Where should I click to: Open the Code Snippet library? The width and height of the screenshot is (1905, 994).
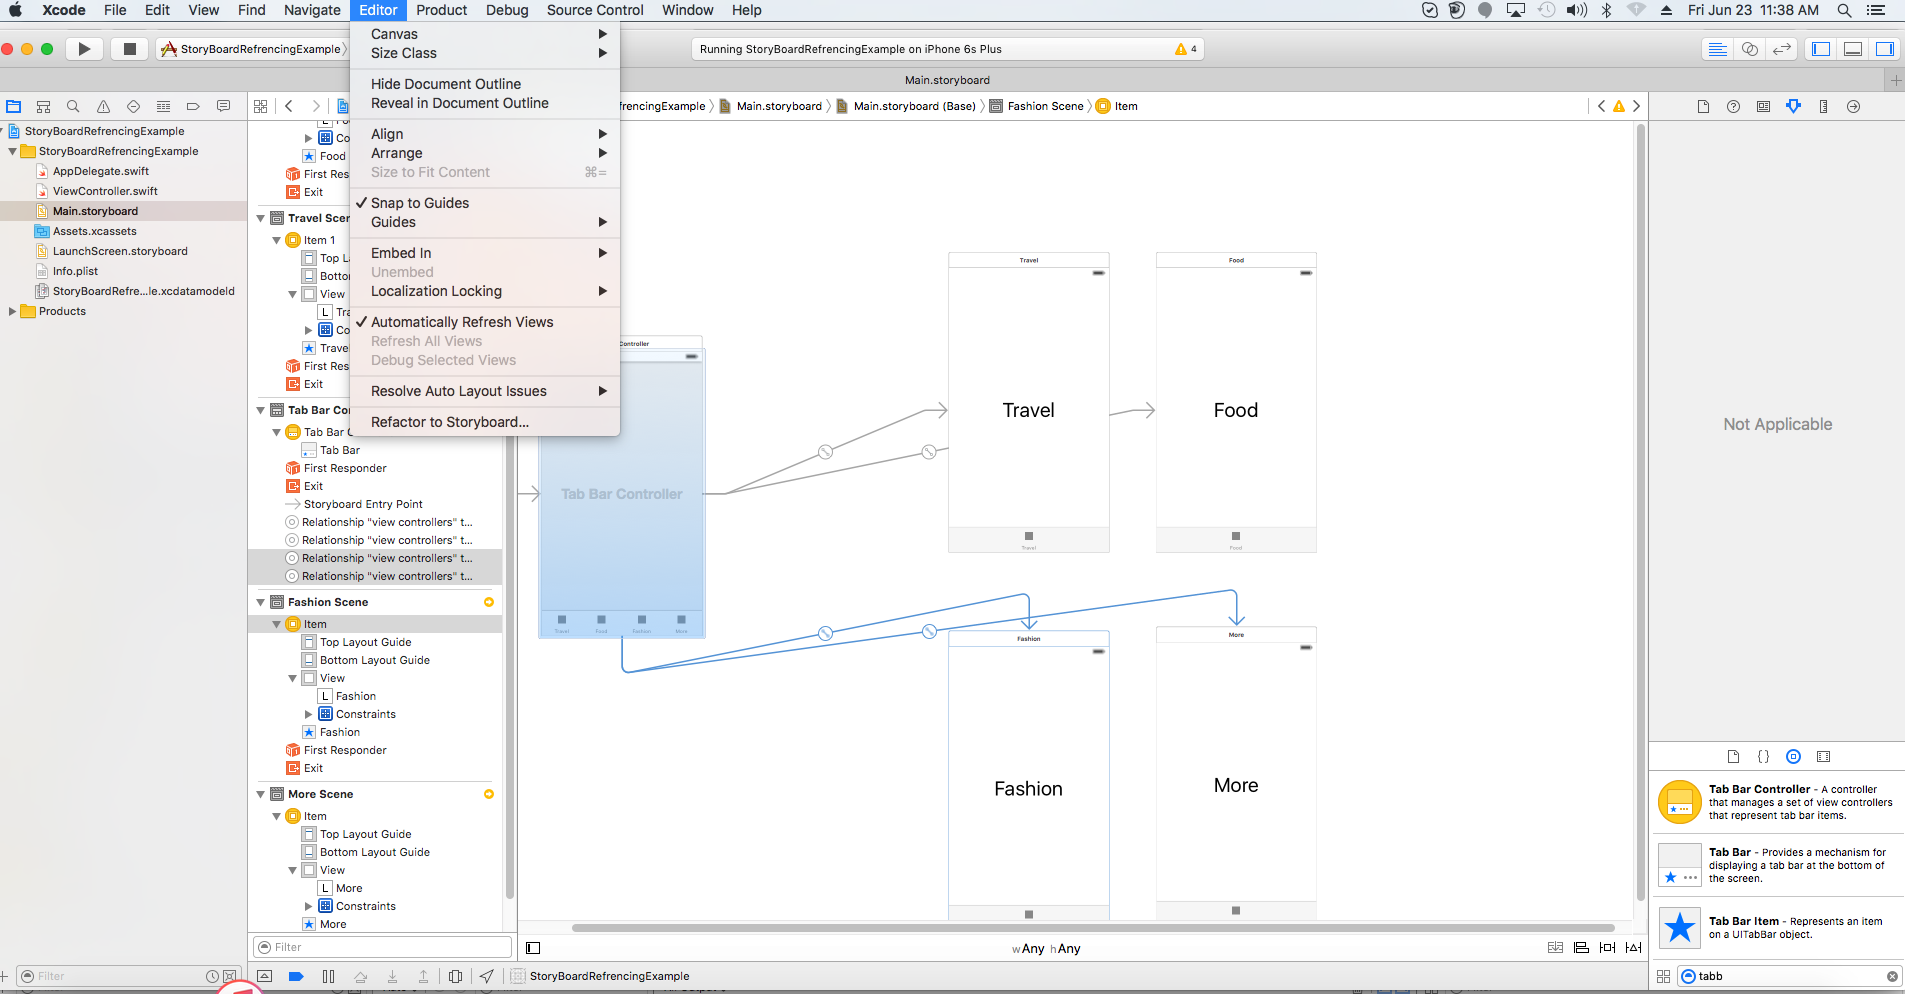coord(1763,757)
